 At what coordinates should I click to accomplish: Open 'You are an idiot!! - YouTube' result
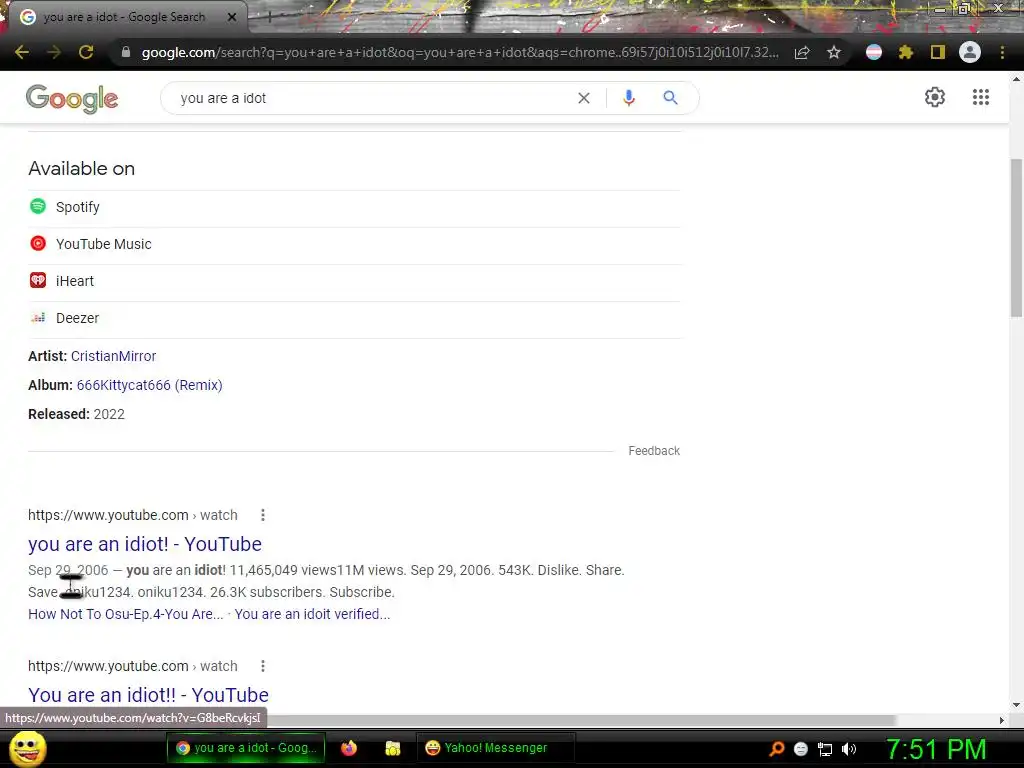pos(148,695)
